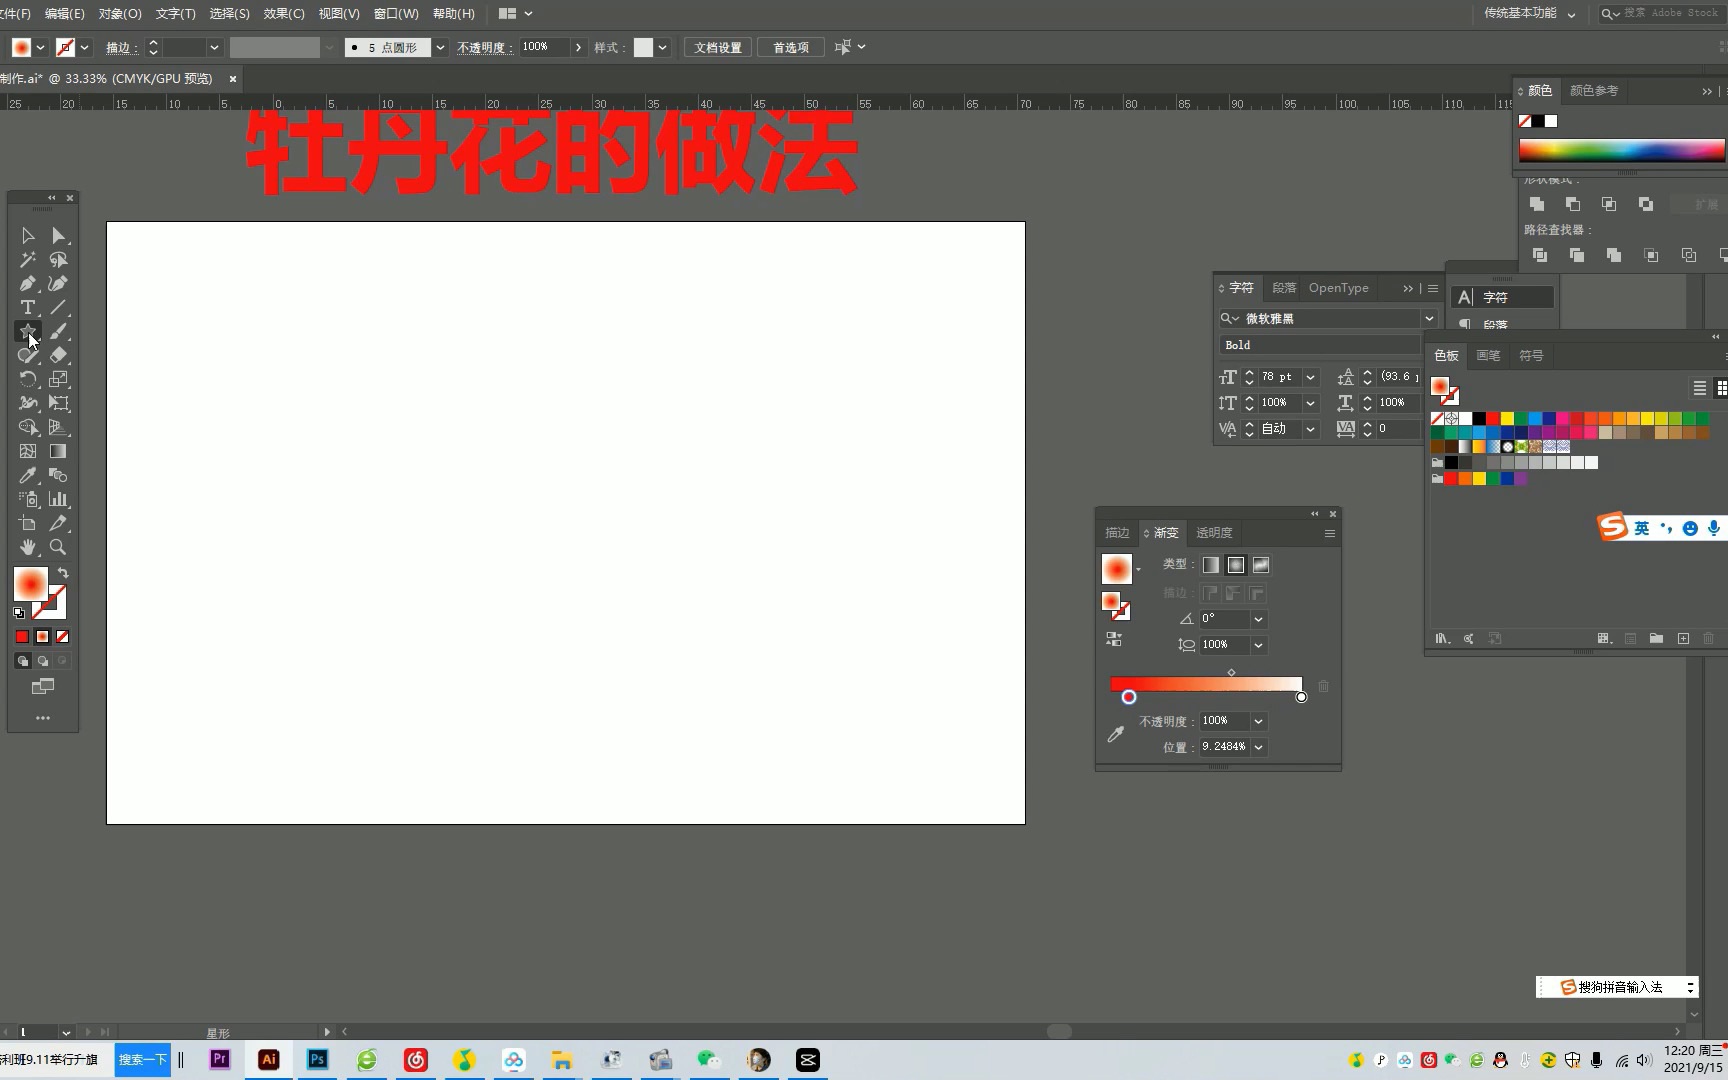This screenshot has width=1728, height=1080.
Task: Open Photoshop from the taskbar
Action: (x=317, y=1060)
